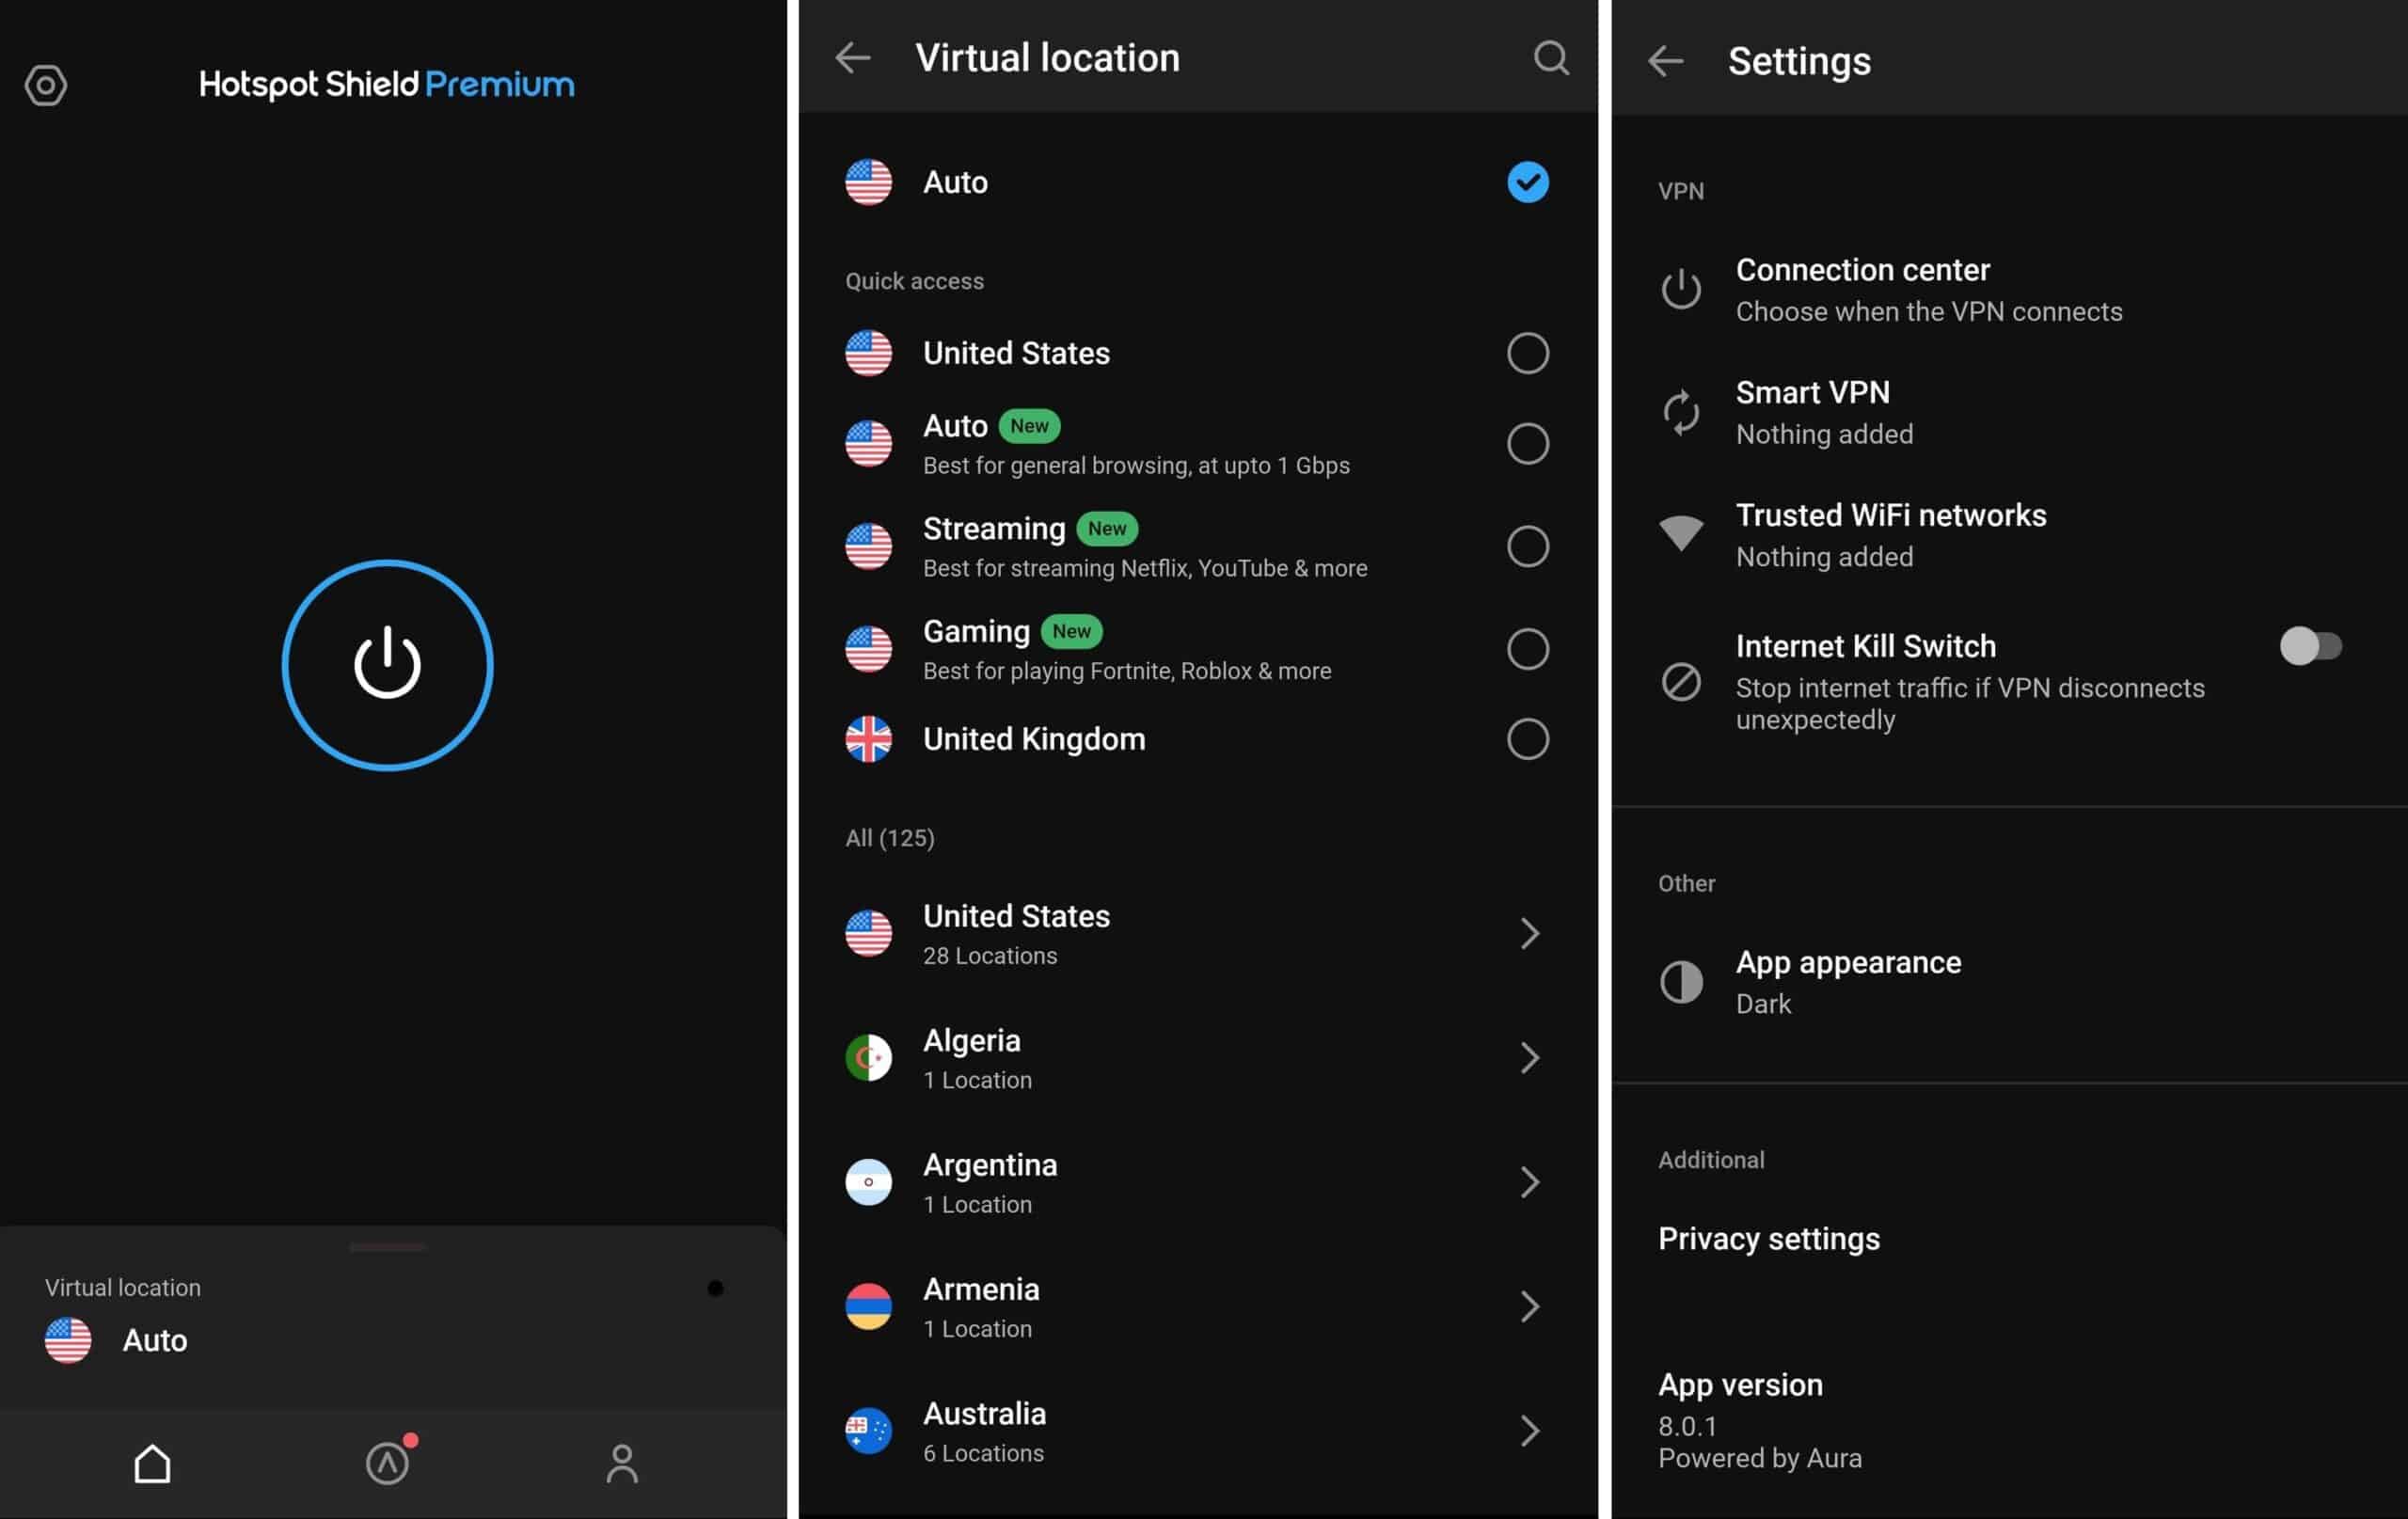2408x1519 pixels.
Task: Click the 'Quick access' section header
Action: (x=914, y=281)
